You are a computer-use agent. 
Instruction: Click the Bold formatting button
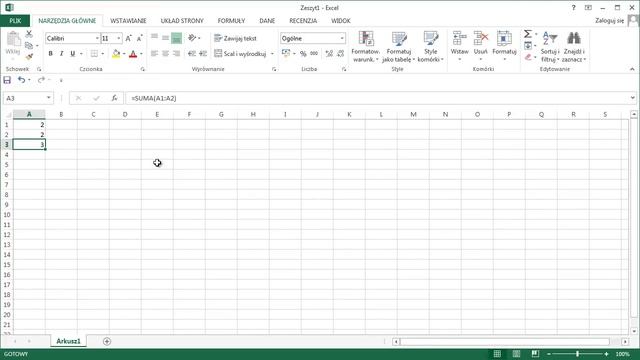coord(51,53)
